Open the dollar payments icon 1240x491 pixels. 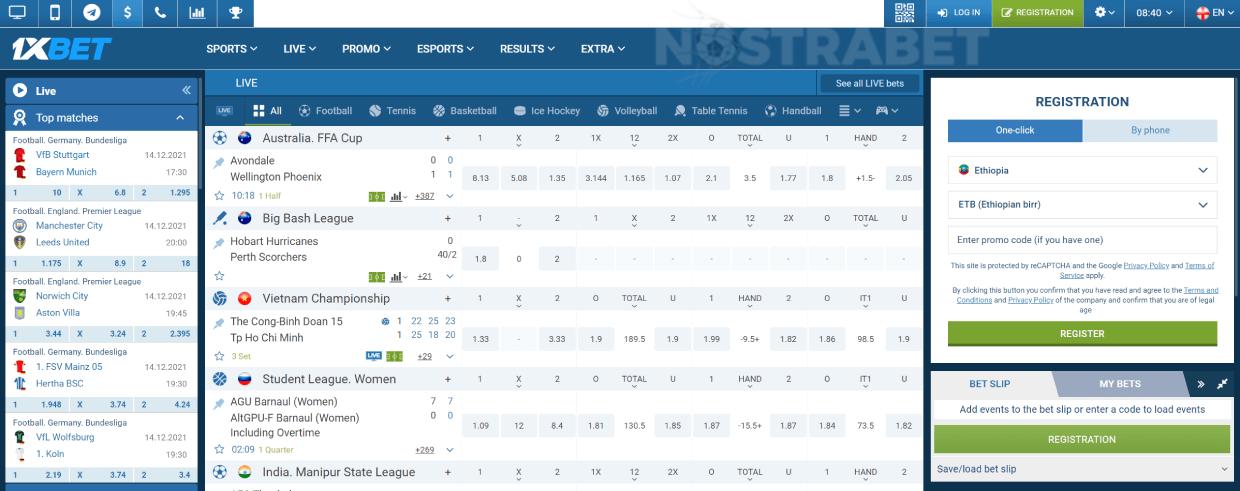pos(127,13)
